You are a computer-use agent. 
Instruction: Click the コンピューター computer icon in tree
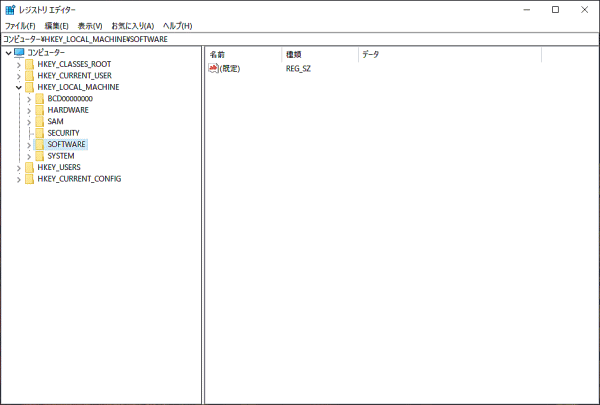tap(19, 52)
